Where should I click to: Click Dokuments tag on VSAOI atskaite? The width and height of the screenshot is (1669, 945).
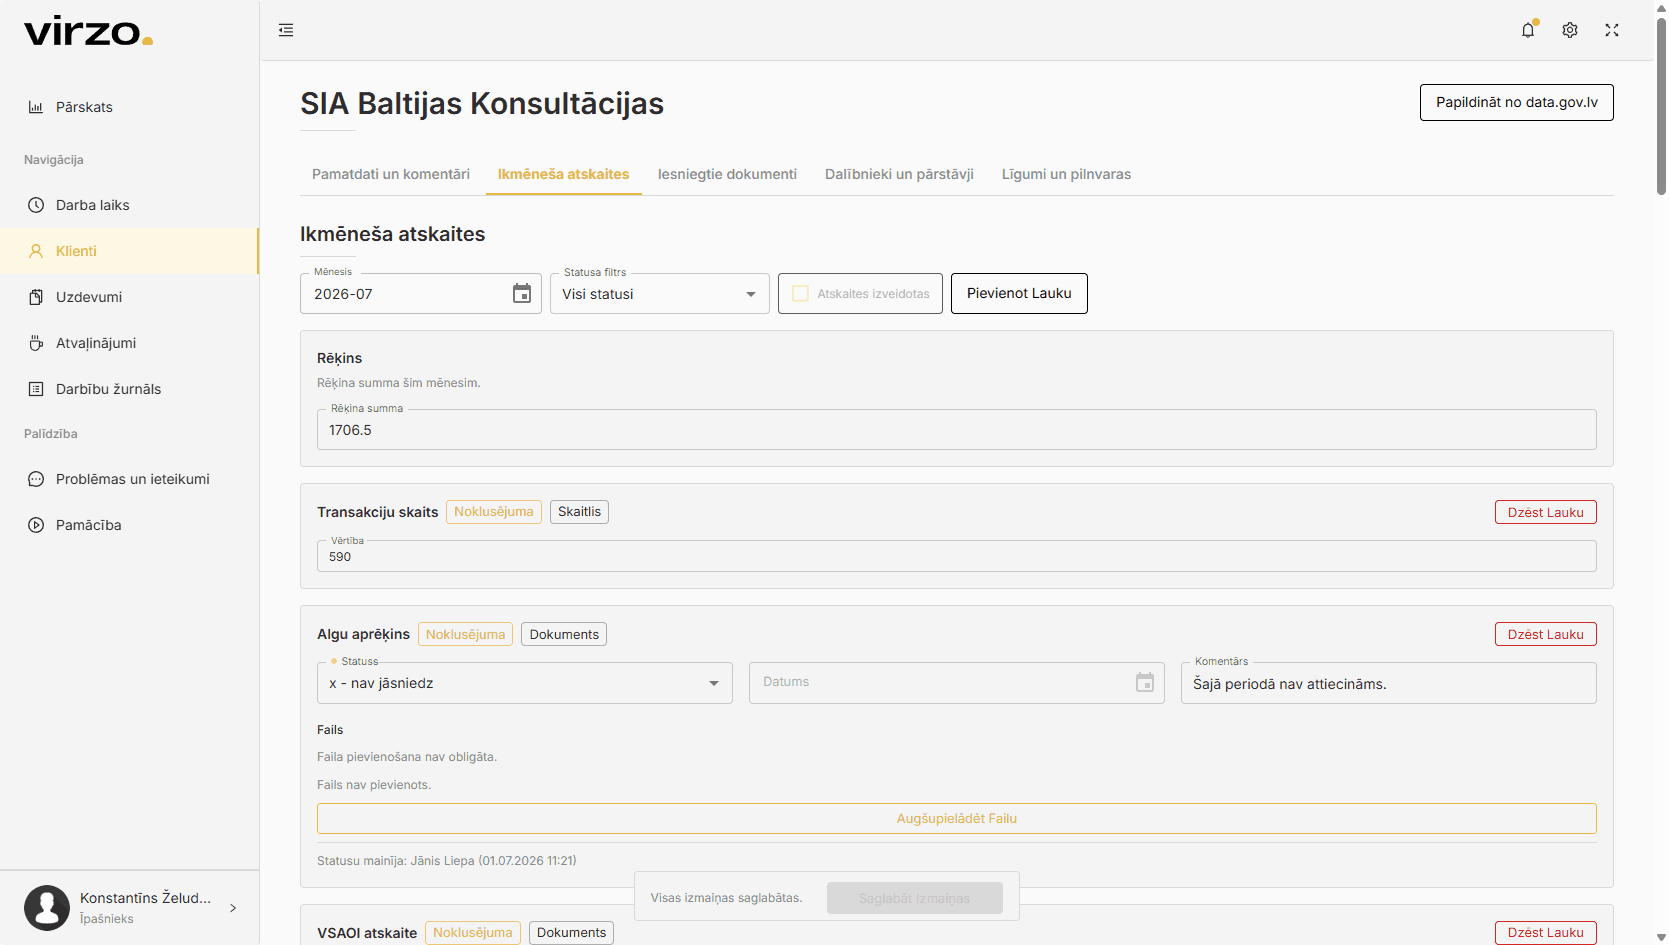pos(571,932)
